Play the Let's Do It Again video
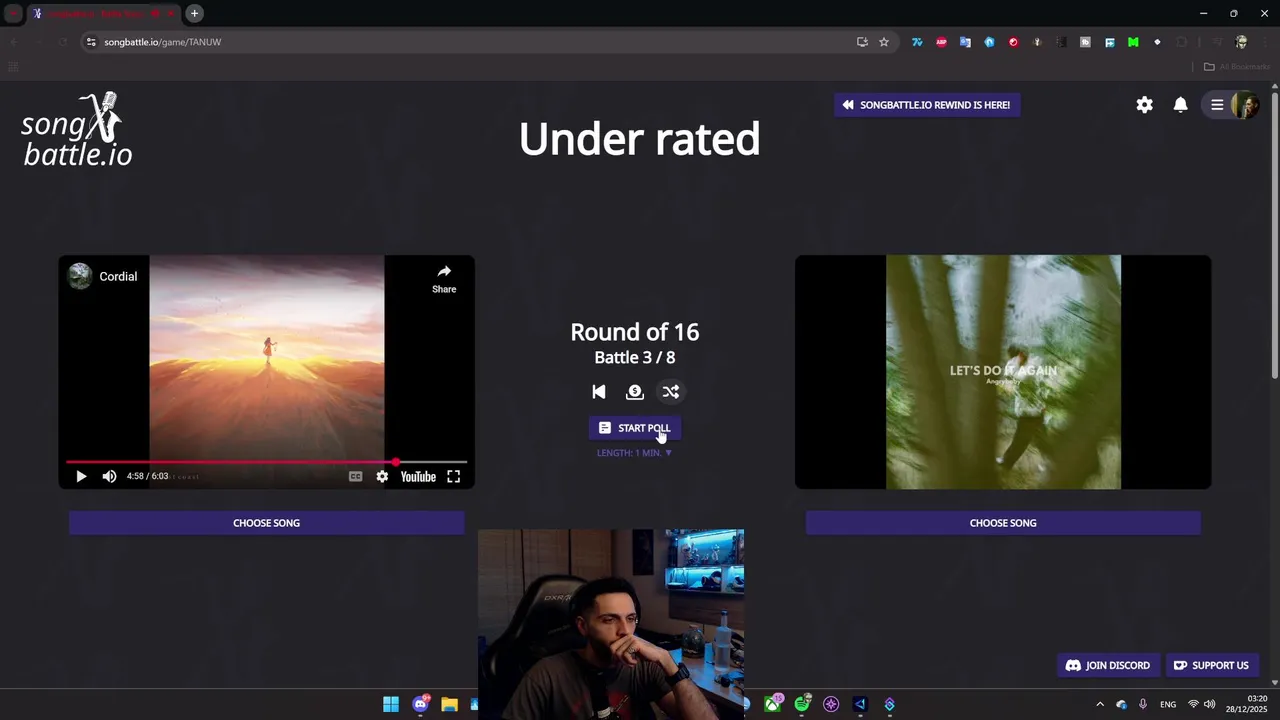1280x720 pixels. [x=1003, y=372]
